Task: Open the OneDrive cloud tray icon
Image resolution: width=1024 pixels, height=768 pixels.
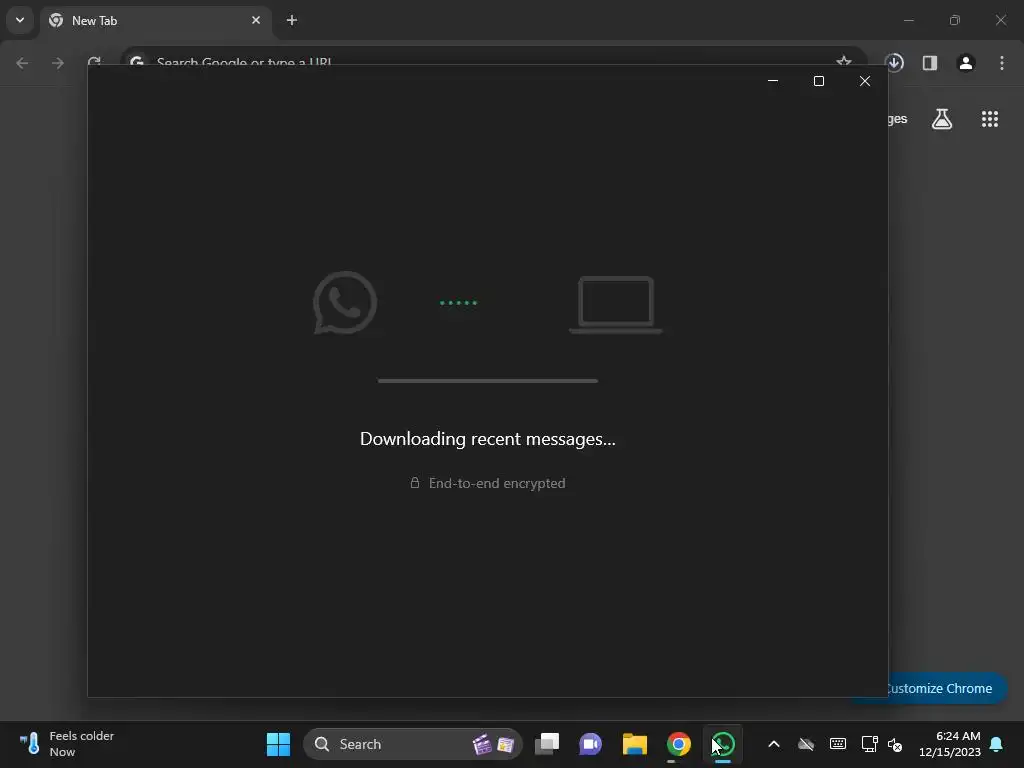Action: [x=806, y=744]
